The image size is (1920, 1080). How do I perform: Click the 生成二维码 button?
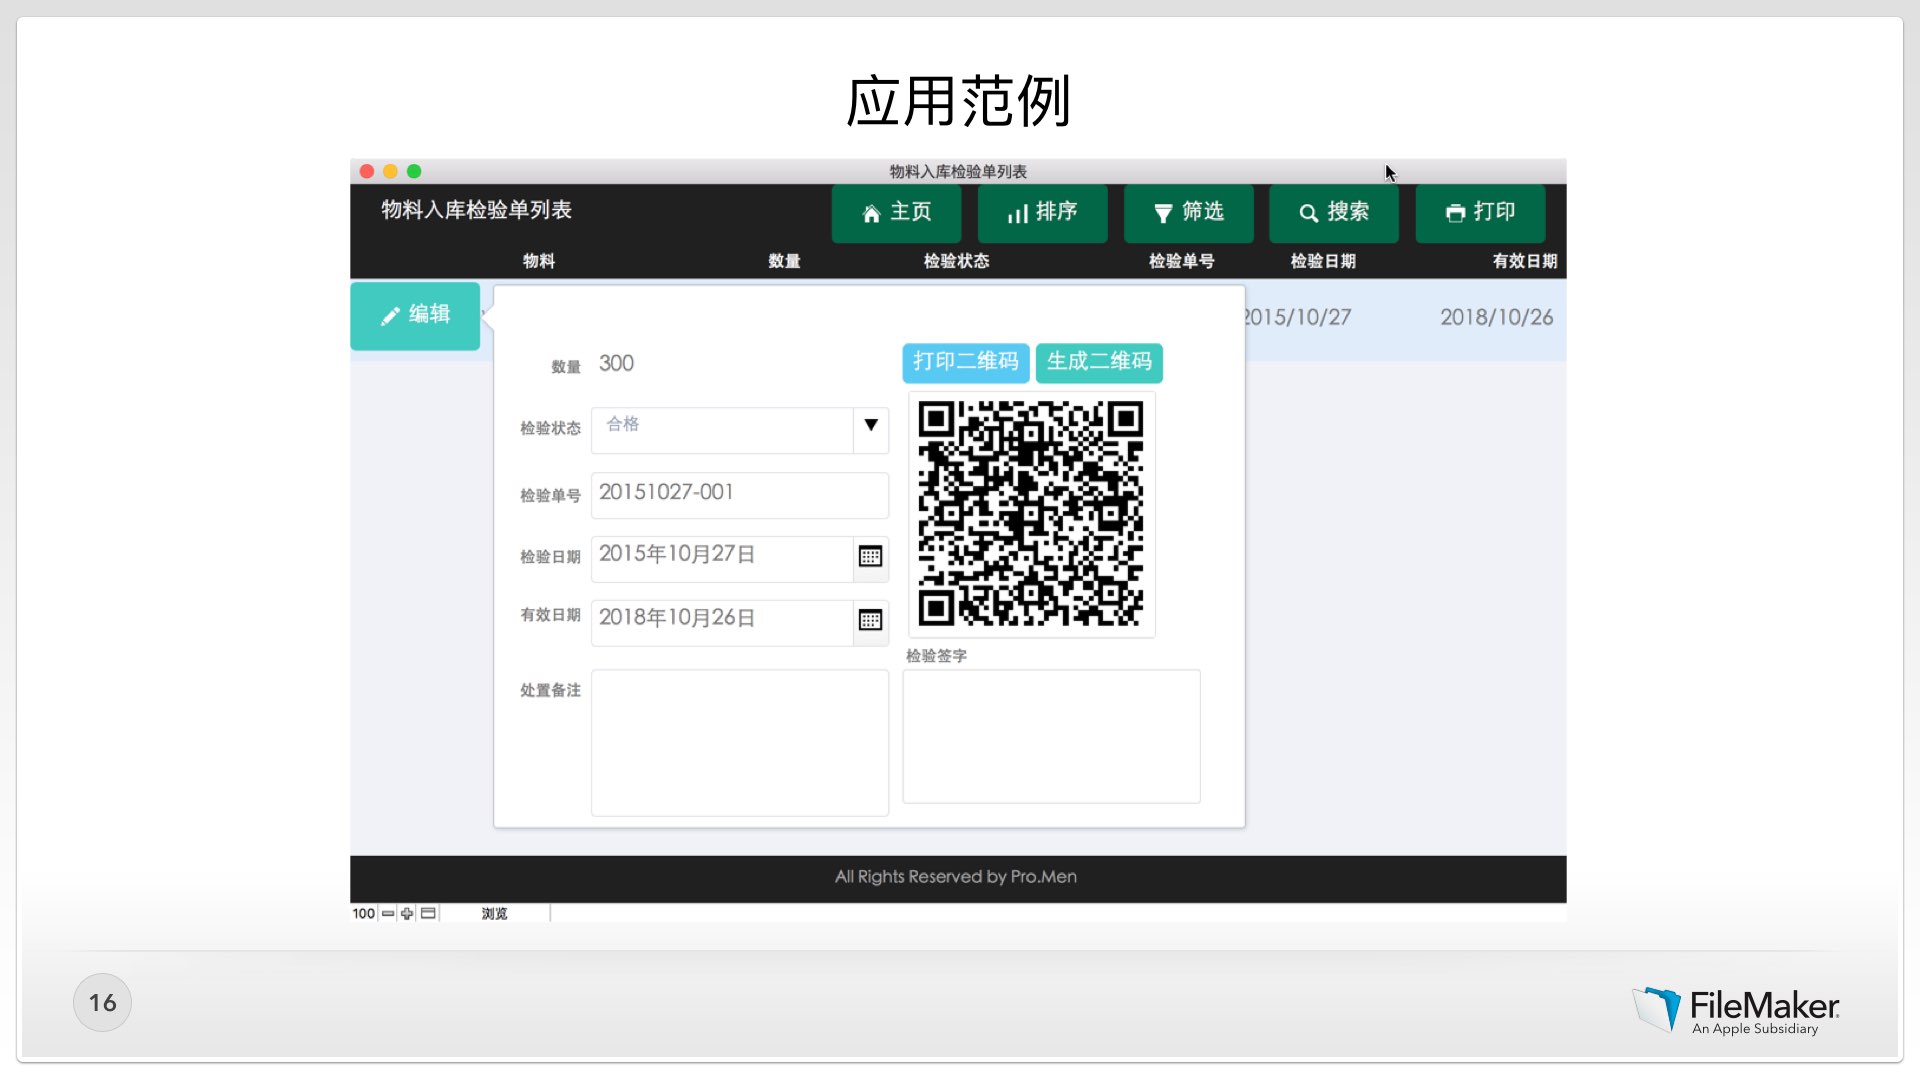coord(1099,362)
